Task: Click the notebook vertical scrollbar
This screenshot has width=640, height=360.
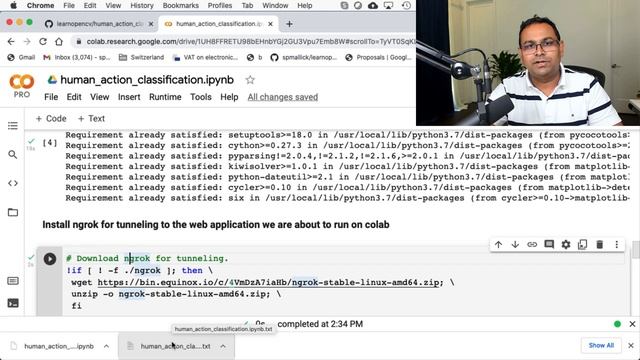Action: [636, 250]
